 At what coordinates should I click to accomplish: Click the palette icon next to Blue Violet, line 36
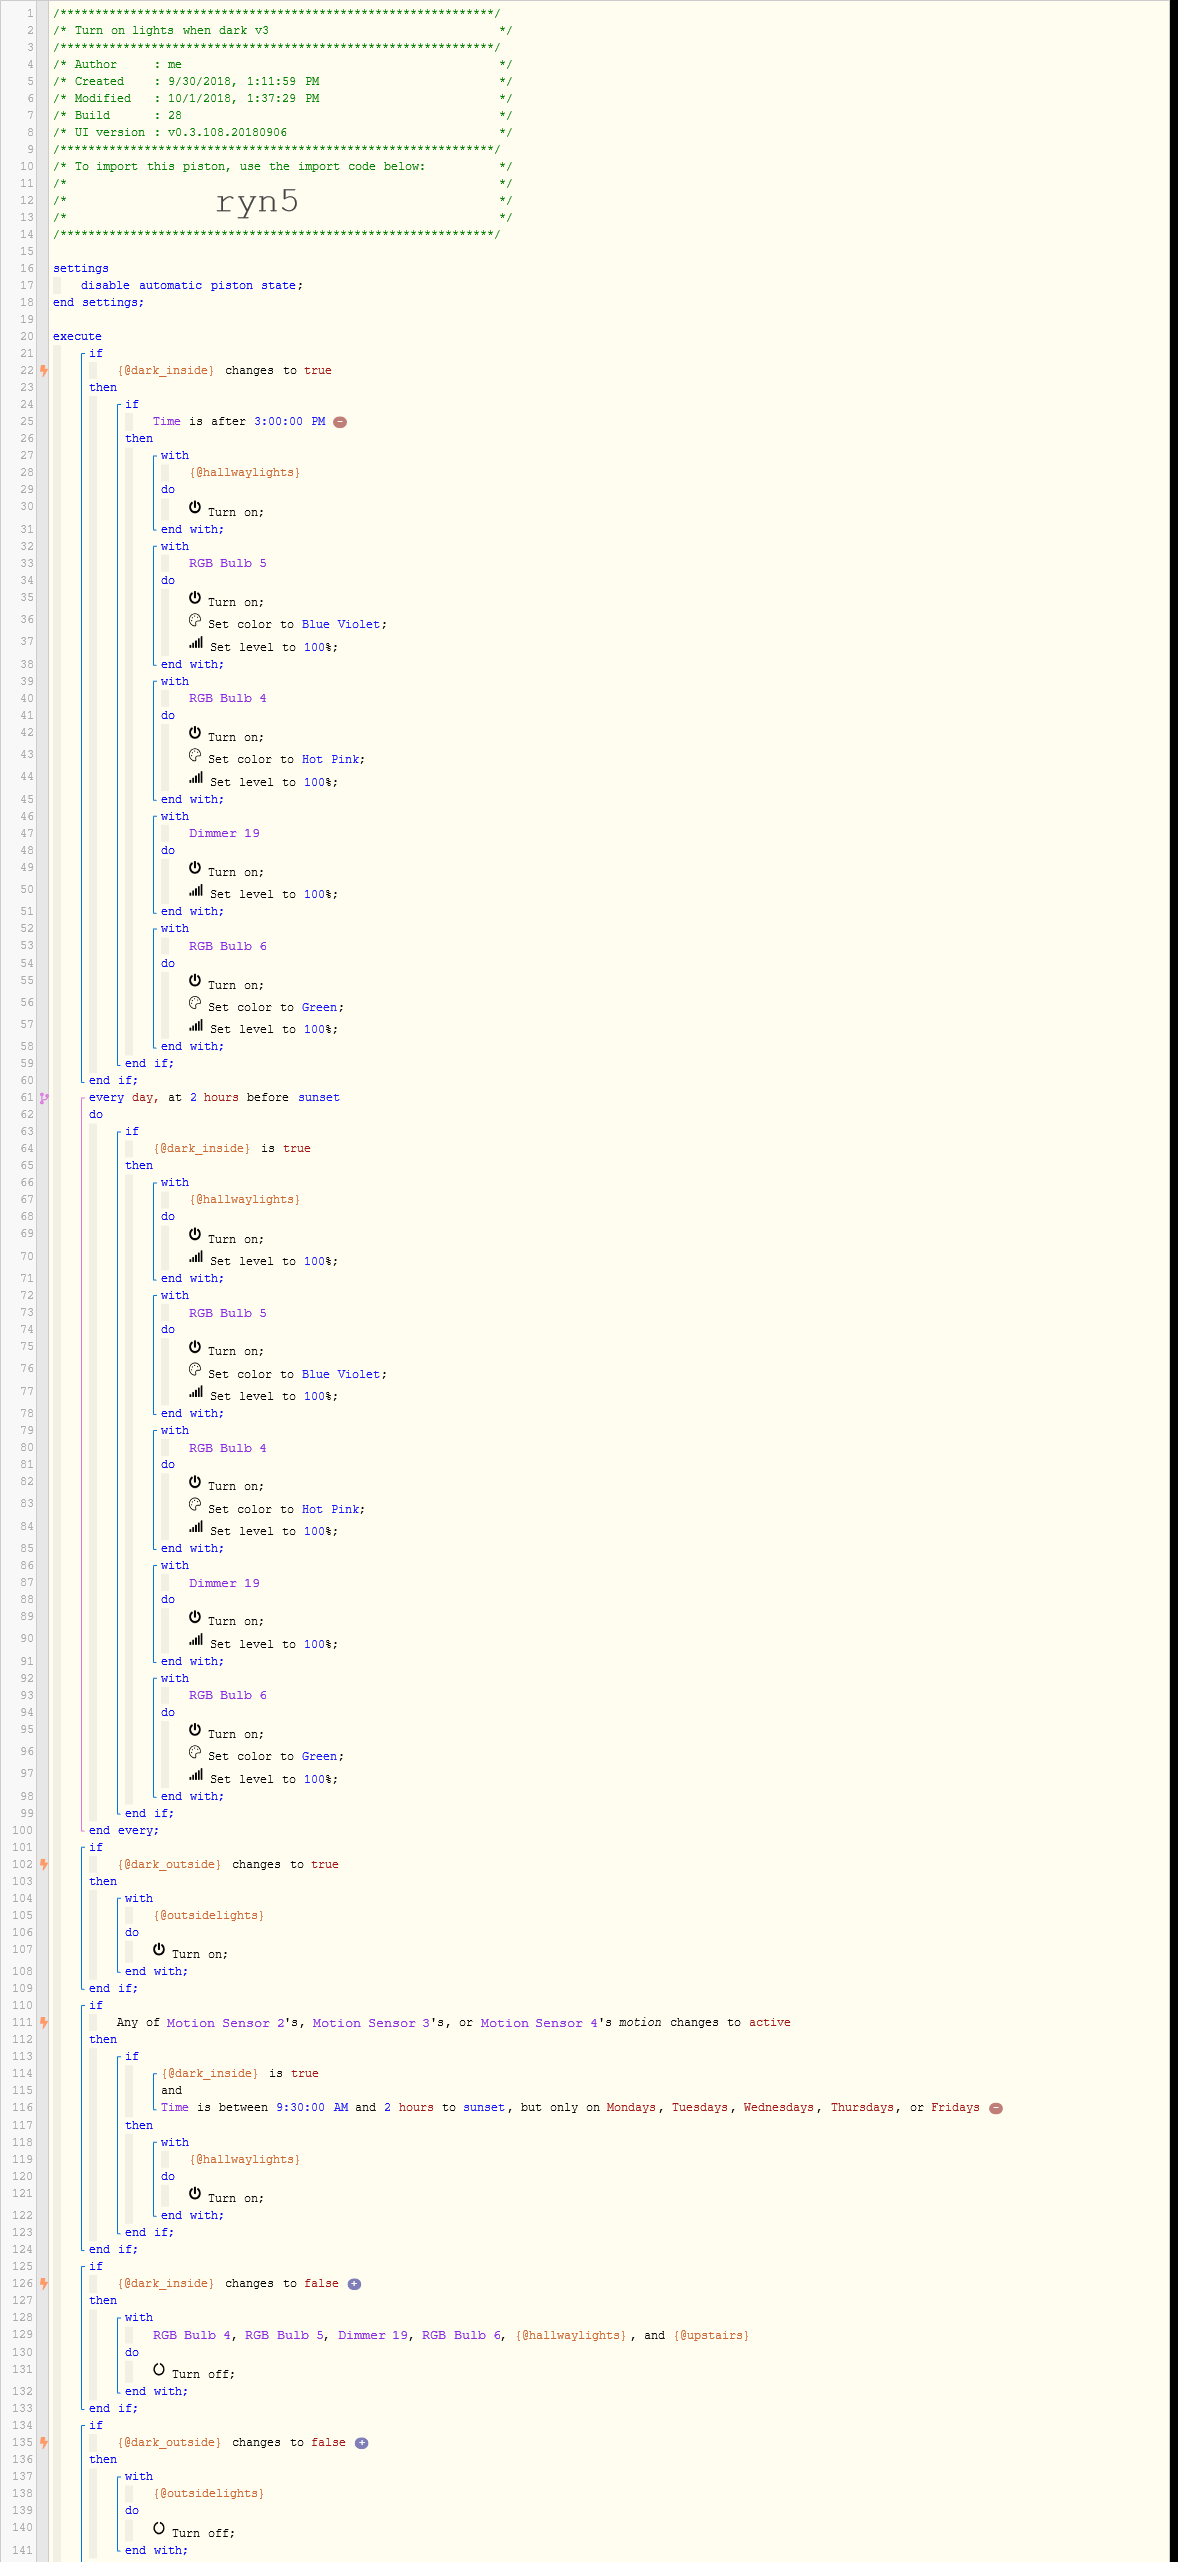[x=195, y=621]
